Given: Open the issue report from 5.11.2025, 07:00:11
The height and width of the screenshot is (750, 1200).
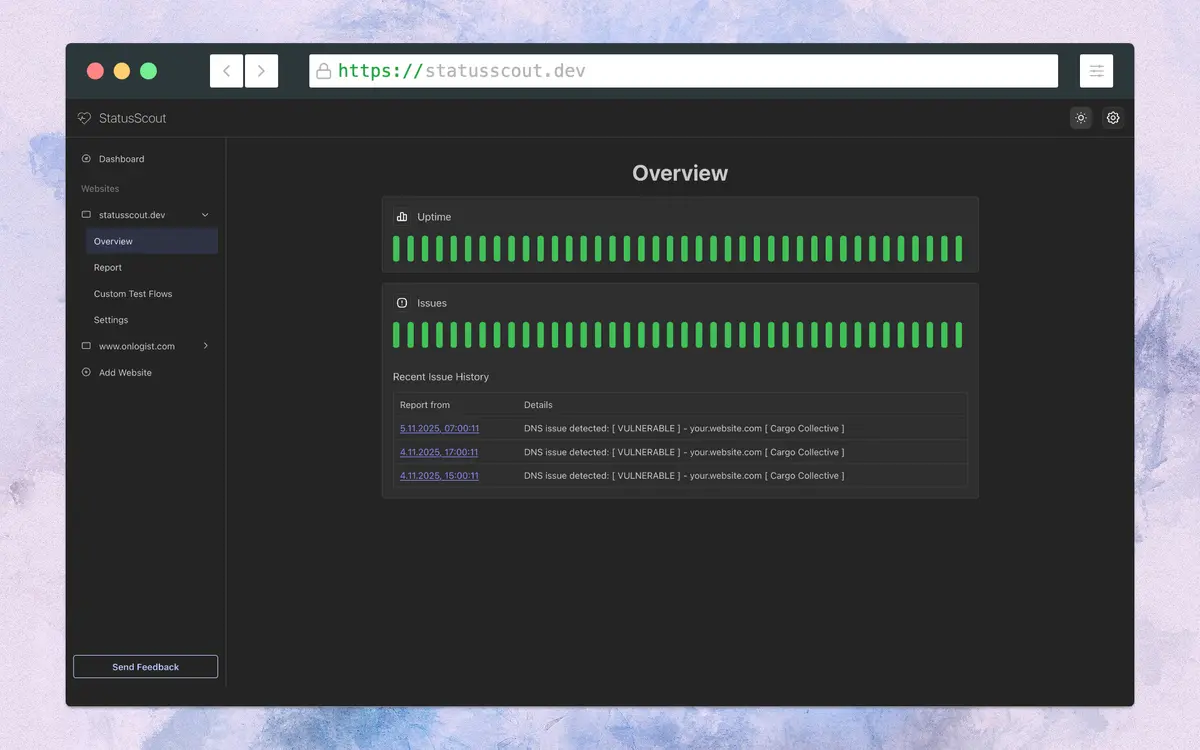Looking at the screenshot, I should click(438, 428).
